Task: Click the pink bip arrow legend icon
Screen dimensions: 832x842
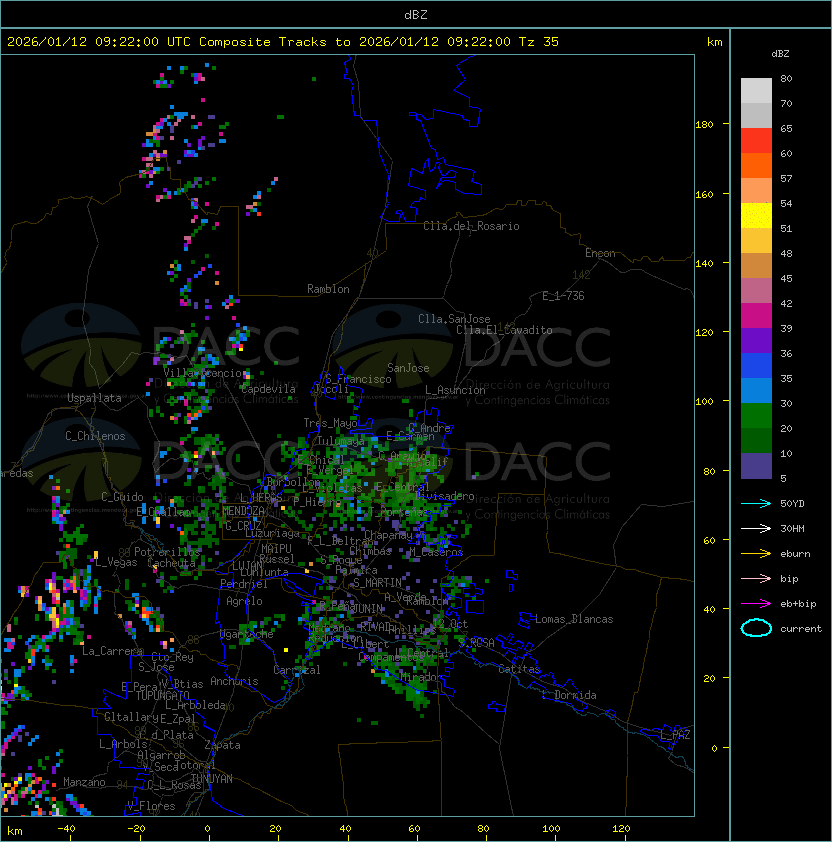Action: tap(756, 578)
